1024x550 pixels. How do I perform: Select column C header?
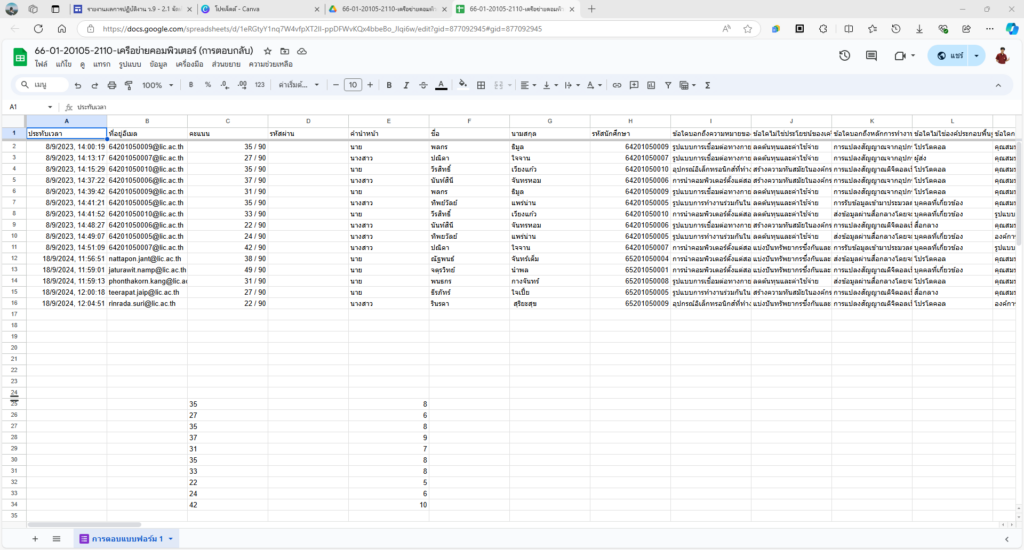pos(227,121)
